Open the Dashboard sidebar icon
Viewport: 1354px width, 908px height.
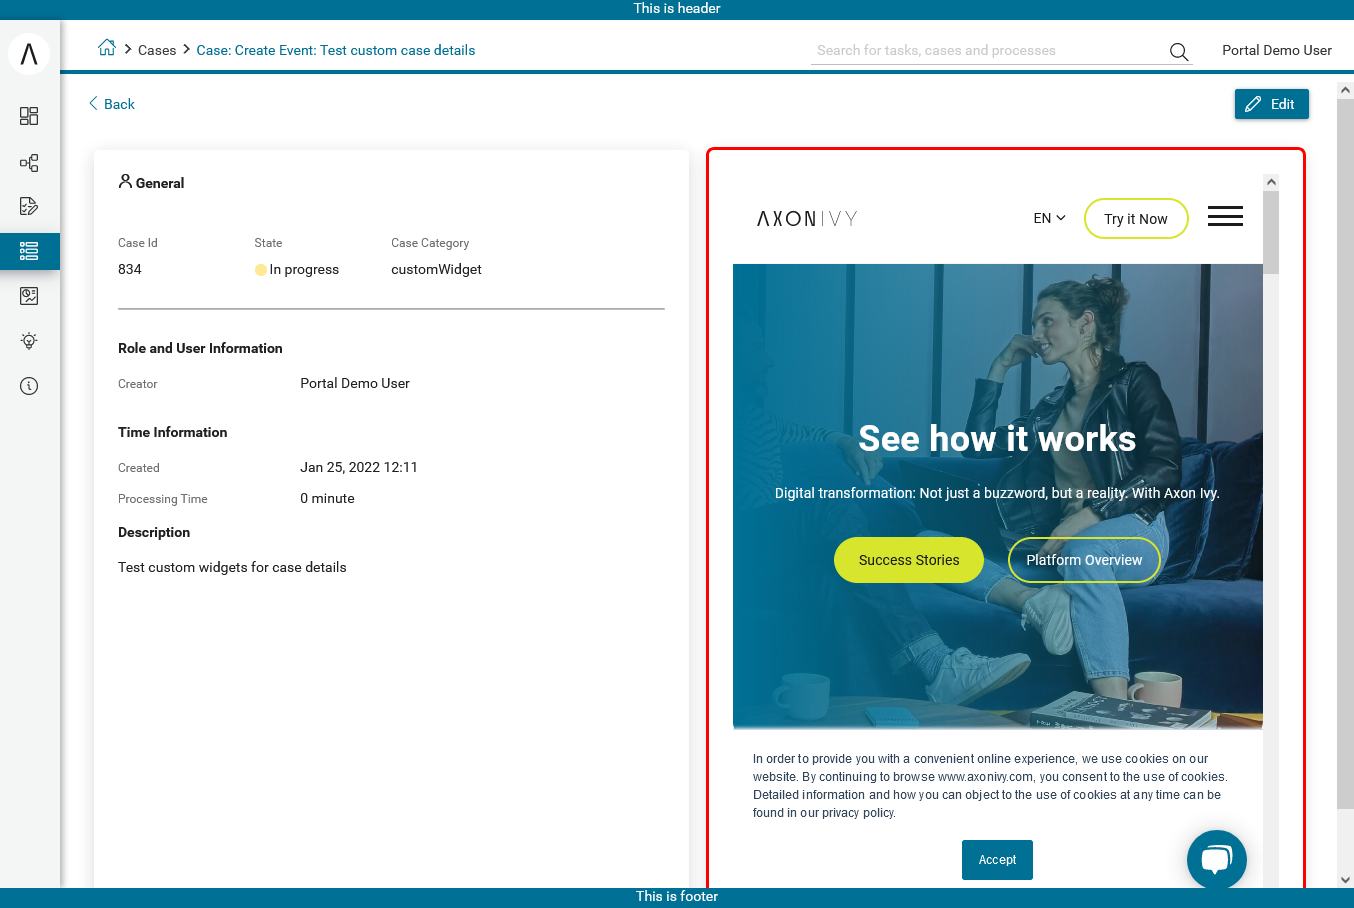[29, 116]
